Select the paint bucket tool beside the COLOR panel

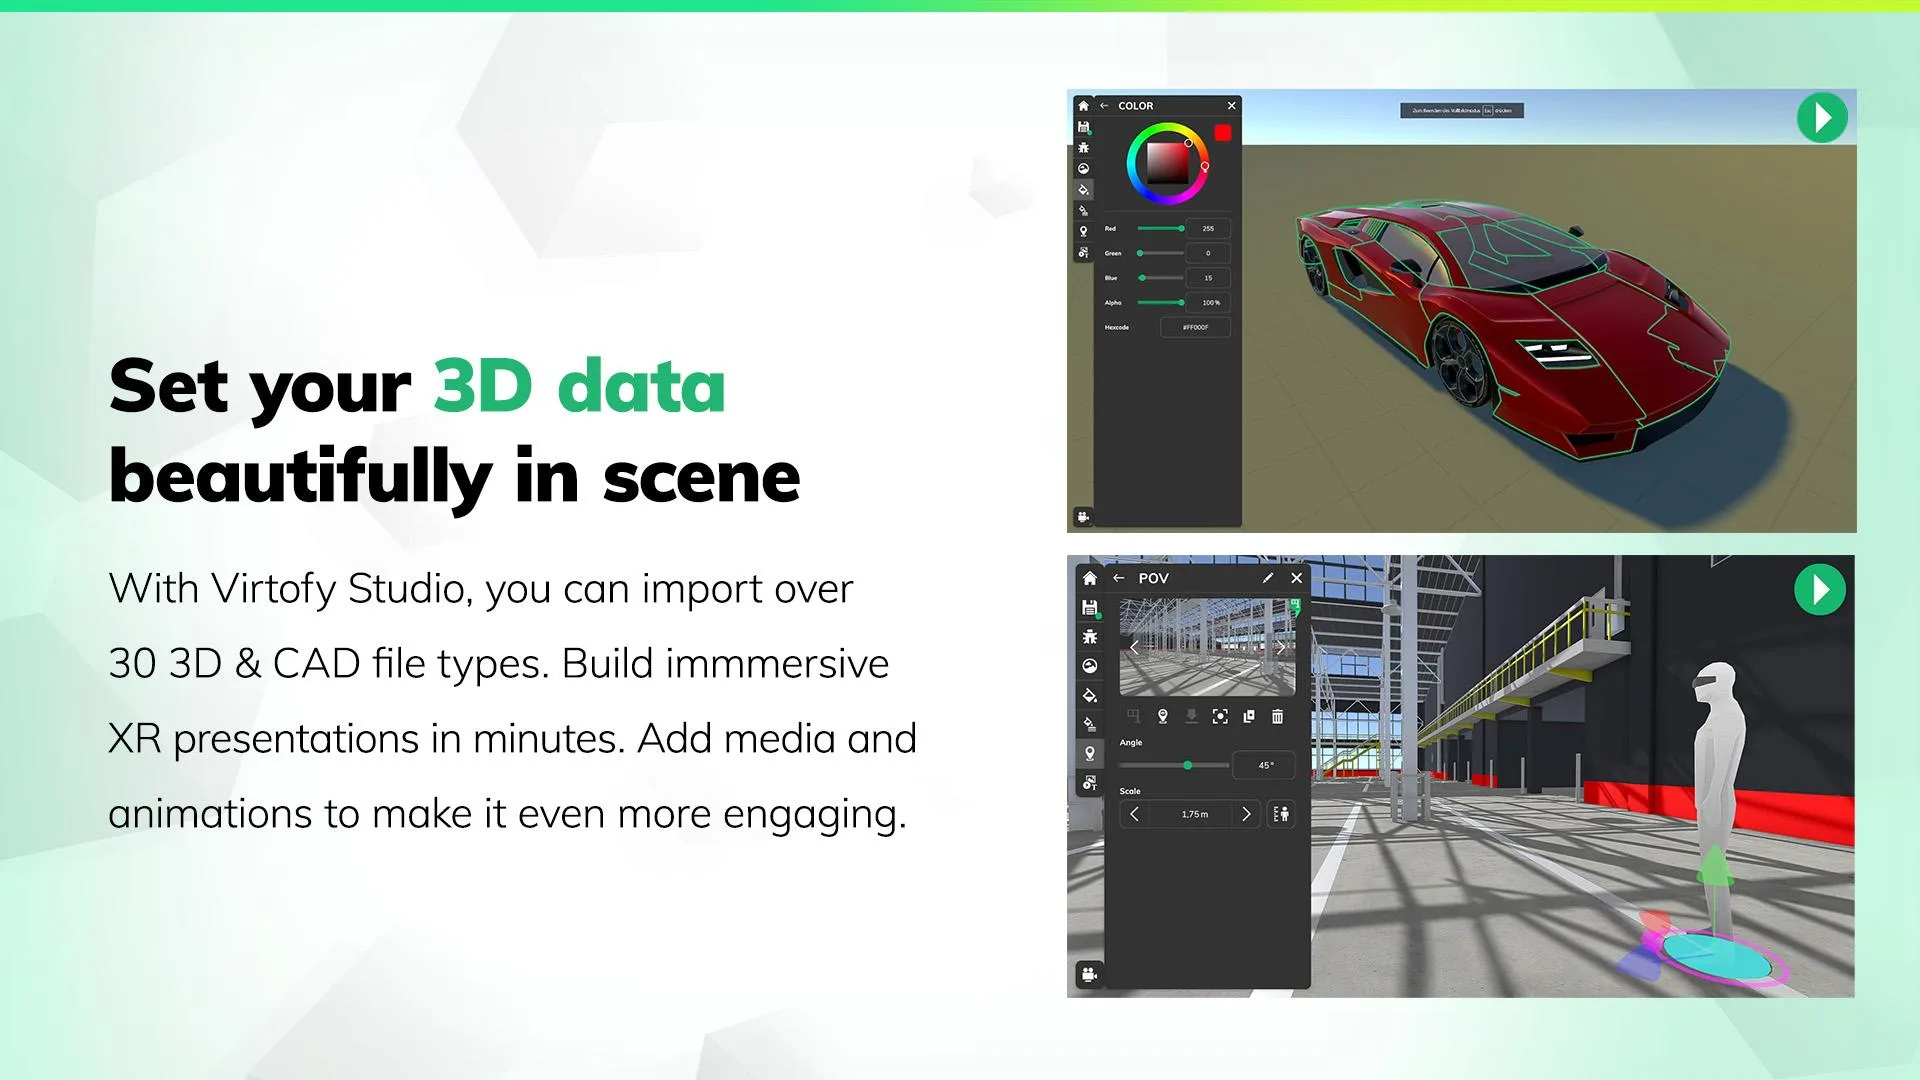(x=1083, y=190)
